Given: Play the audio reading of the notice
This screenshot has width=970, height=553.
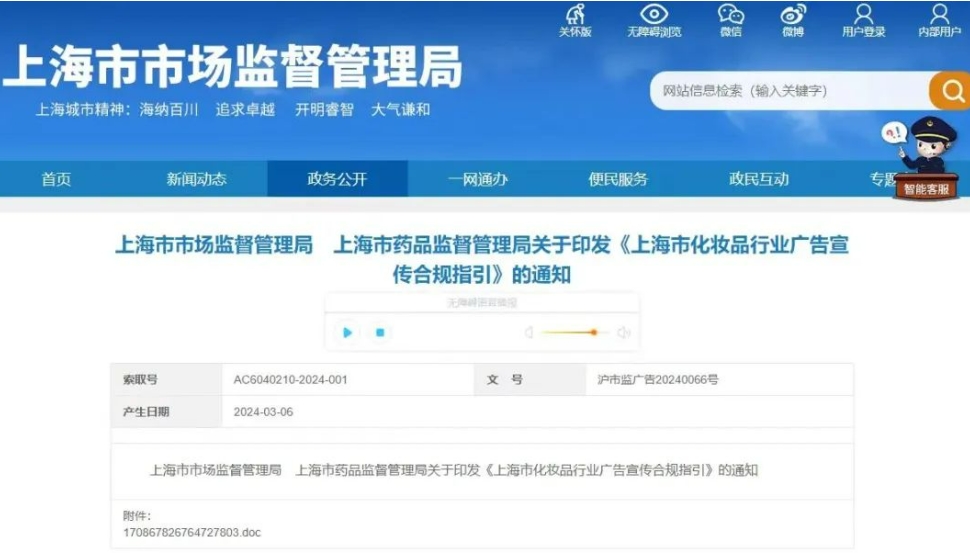Looking at the screenshot, I should pyautogui.click(x=347, y=332).
